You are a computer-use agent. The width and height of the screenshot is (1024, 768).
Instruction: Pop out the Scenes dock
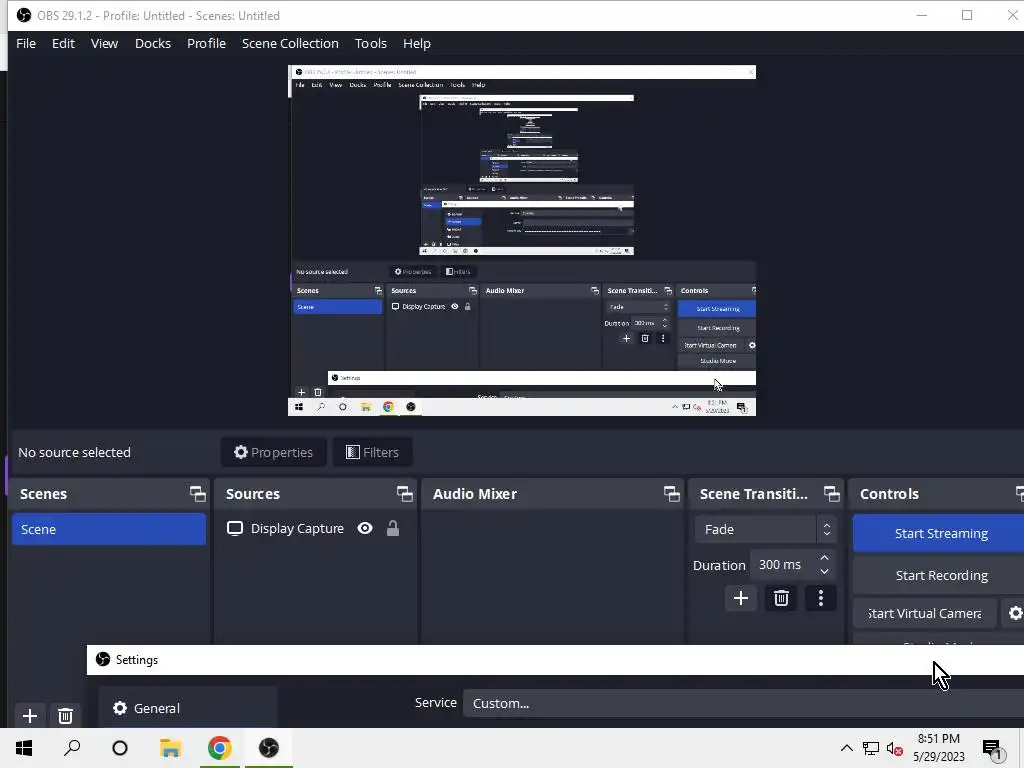tap(197, 494)
